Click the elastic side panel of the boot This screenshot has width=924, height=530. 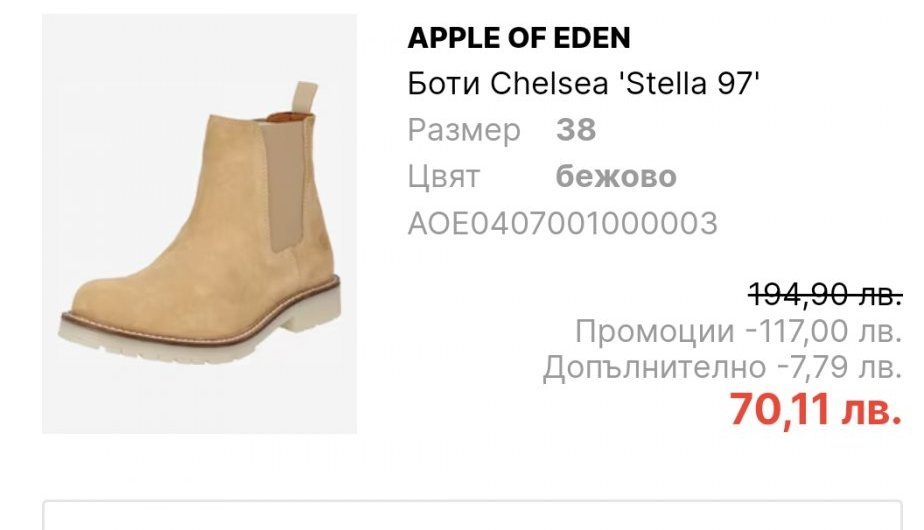(283, 183)
